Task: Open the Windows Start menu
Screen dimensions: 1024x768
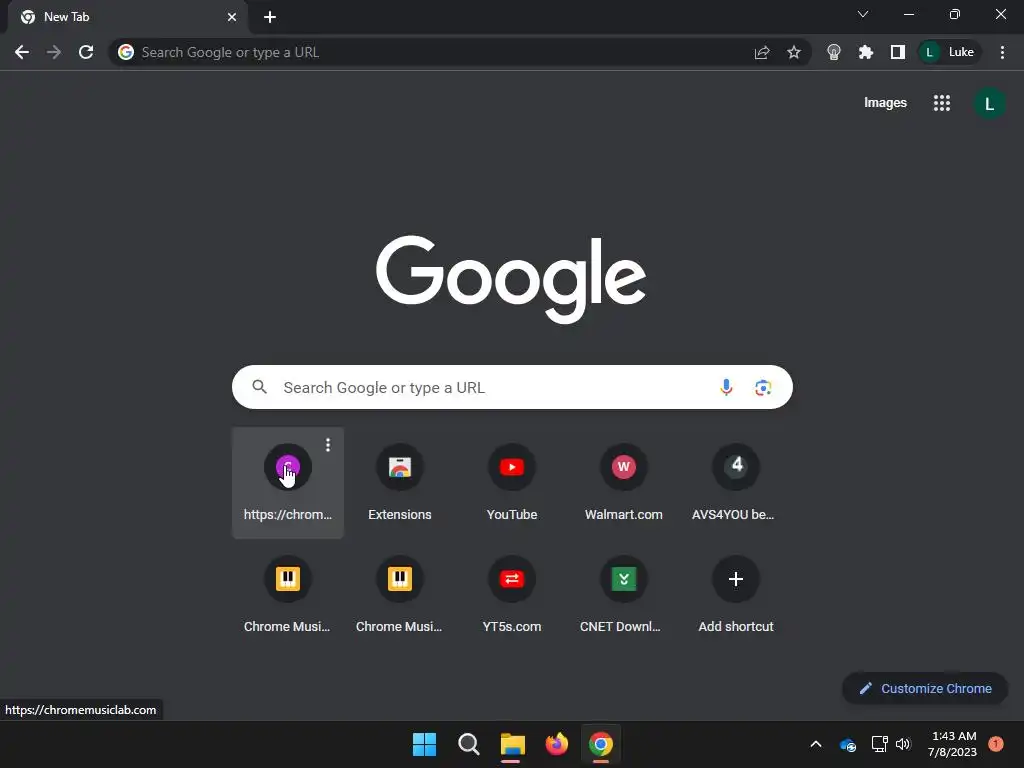Action: click(424, 744)
